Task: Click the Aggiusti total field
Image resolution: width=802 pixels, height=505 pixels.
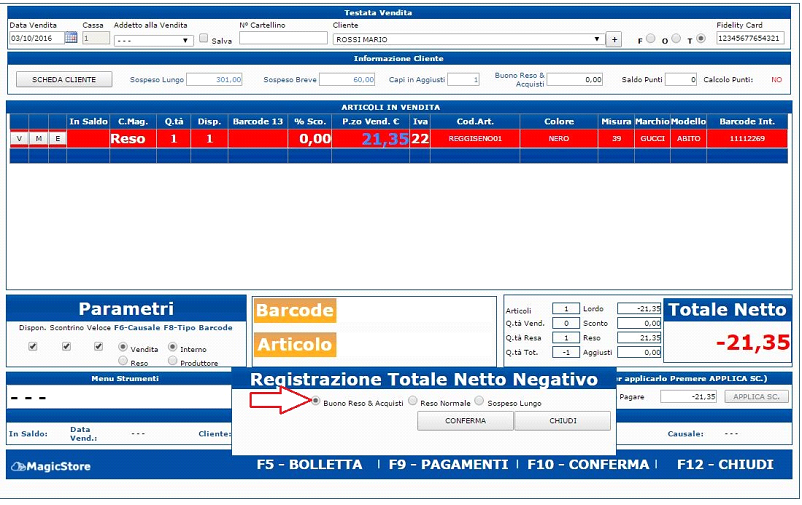Action: 639,352
